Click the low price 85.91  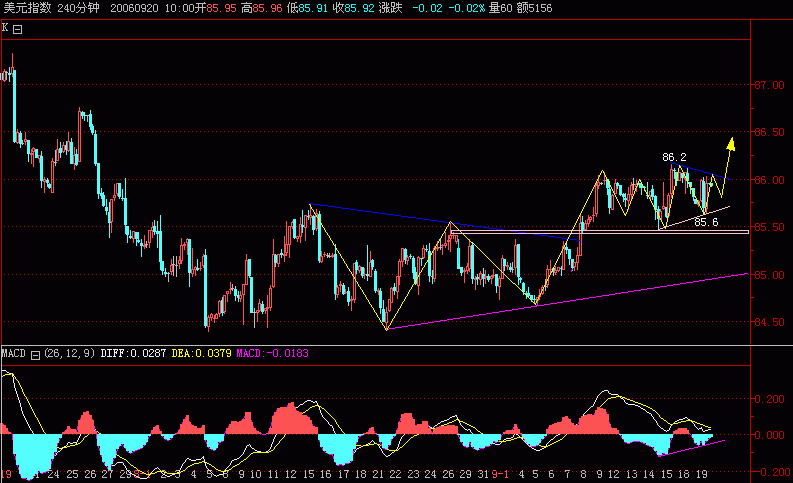[313, 8]
